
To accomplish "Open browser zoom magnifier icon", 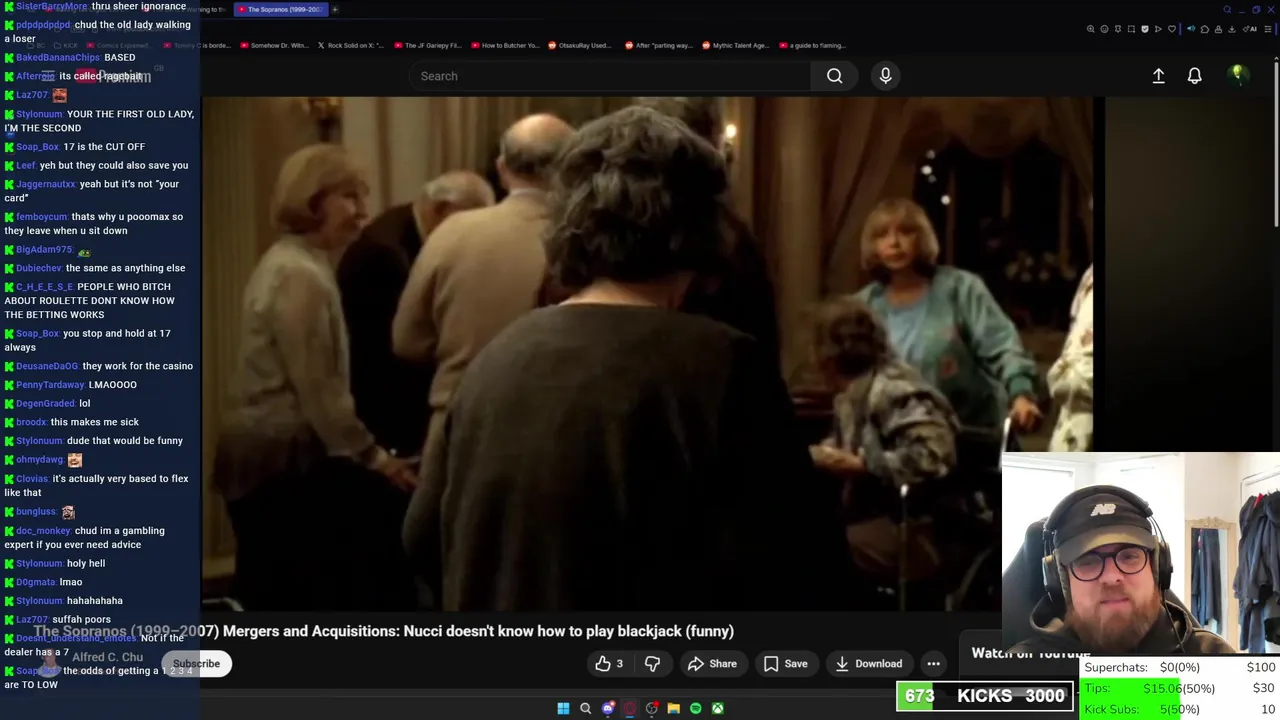I will (1091, 29).
